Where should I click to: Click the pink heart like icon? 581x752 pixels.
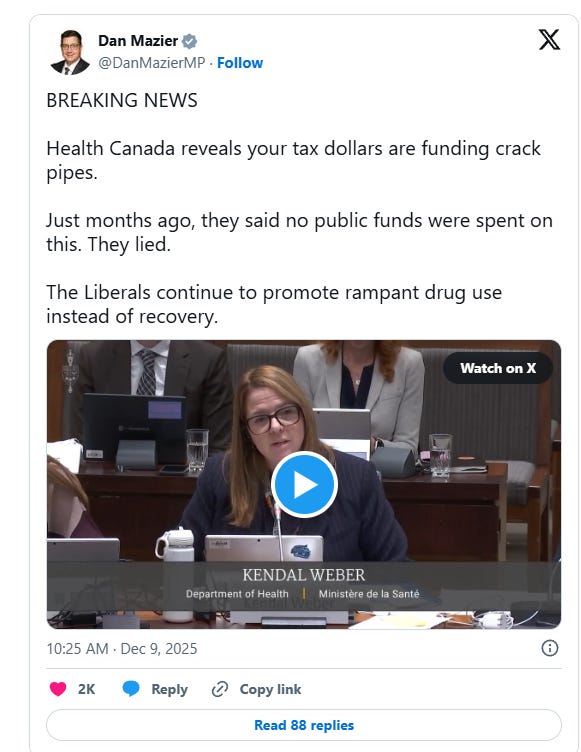click(58, 689)
